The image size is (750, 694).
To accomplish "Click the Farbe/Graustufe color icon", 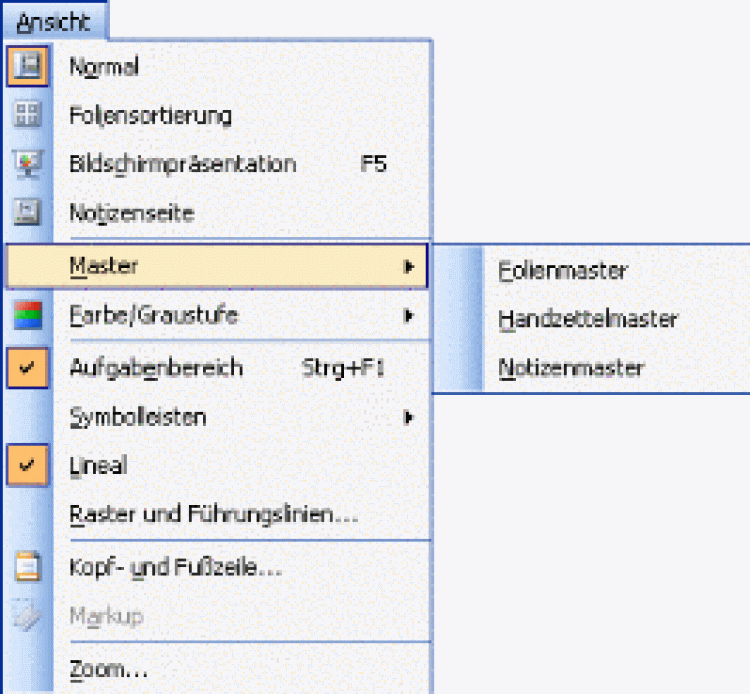I will tap(28, 316).
